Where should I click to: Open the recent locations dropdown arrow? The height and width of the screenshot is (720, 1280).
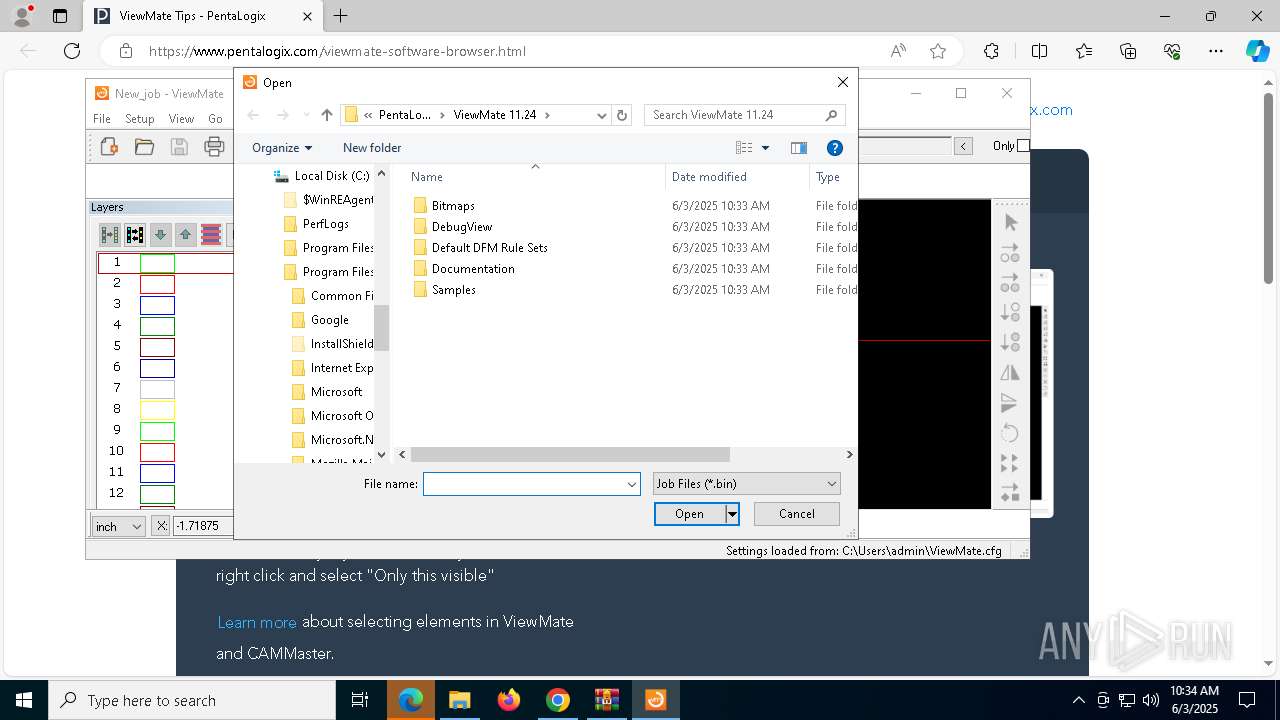[306, 115]
